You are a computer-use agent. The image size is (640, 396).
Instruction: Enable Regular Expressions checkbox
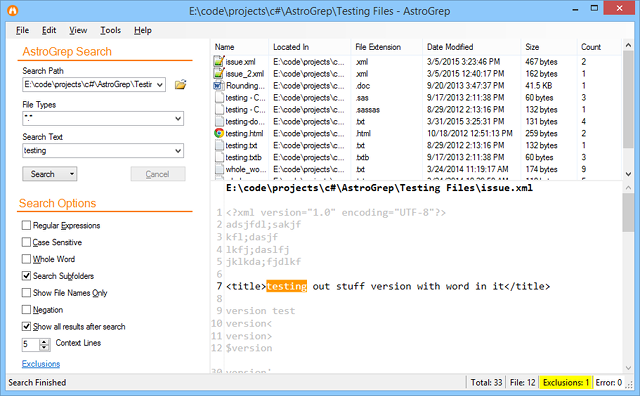coord(26,225)
